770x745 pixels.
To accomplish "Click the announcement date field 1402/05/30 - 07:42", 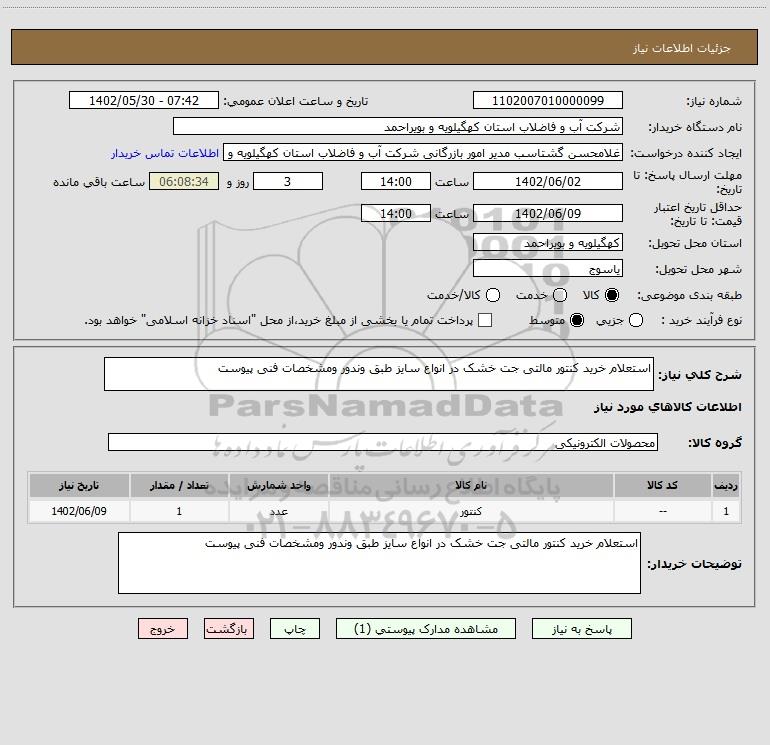I will click(144, 100).
